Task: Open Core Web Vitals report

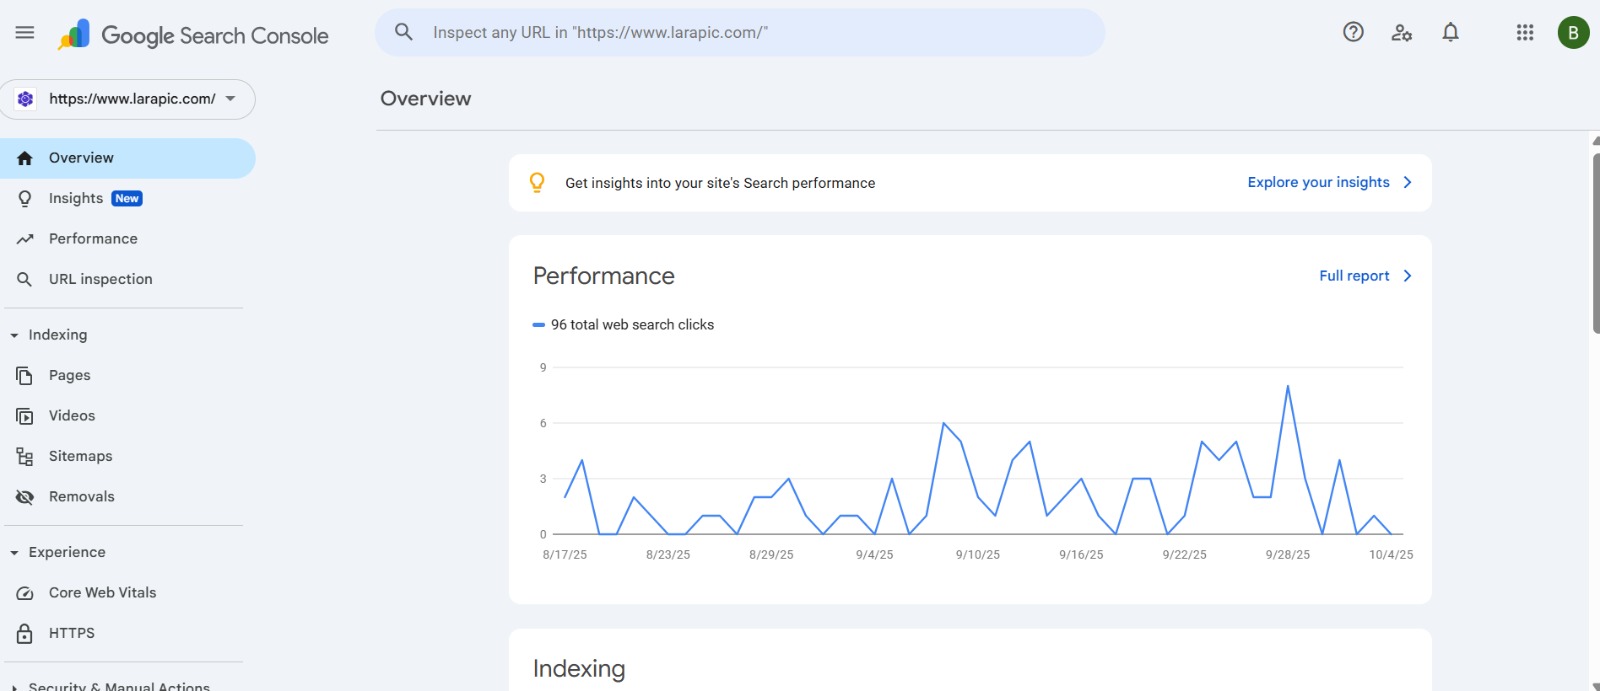Action: pos(102,593)
